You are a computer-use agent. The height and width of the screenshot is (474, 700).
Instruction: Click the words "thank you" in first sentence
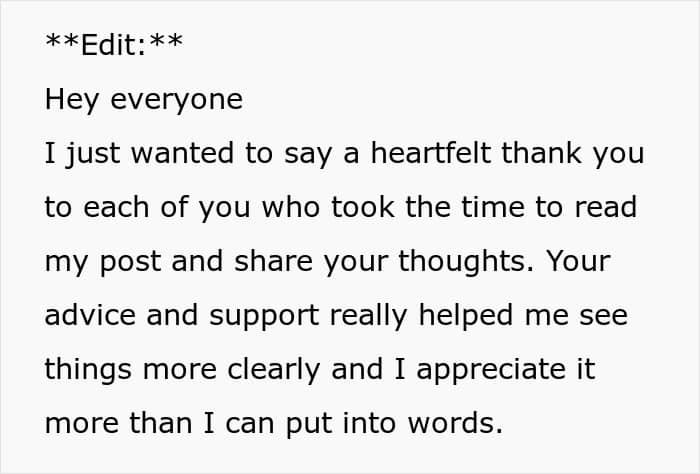[x=573, y=154]
